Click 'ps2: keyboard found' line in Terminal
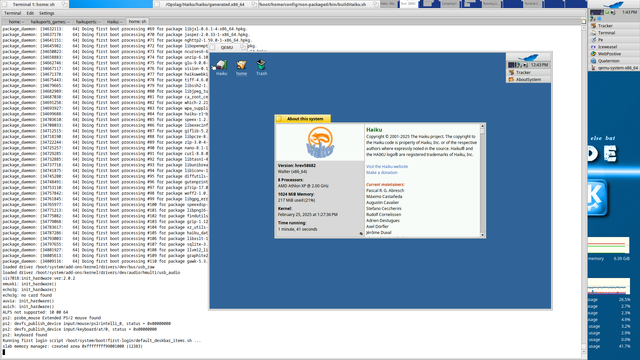 (x=25, y=335)
